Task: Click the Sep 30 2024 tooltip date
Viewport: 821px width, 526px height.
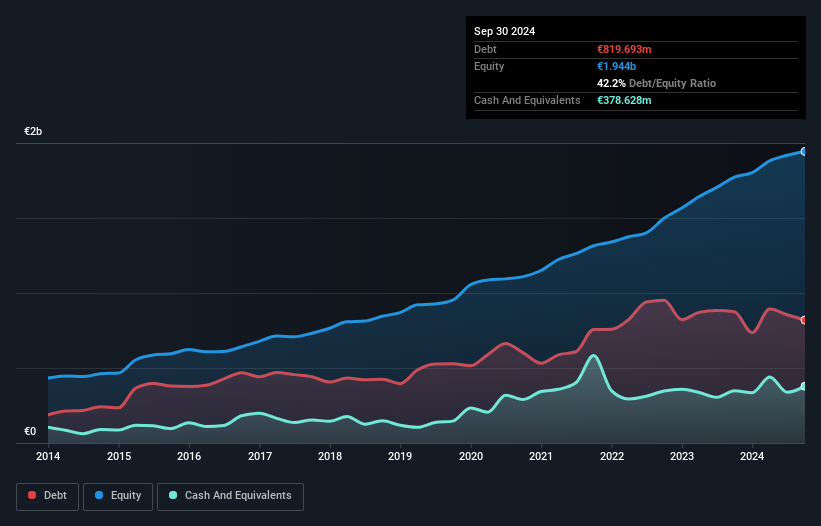Action: 504,31
